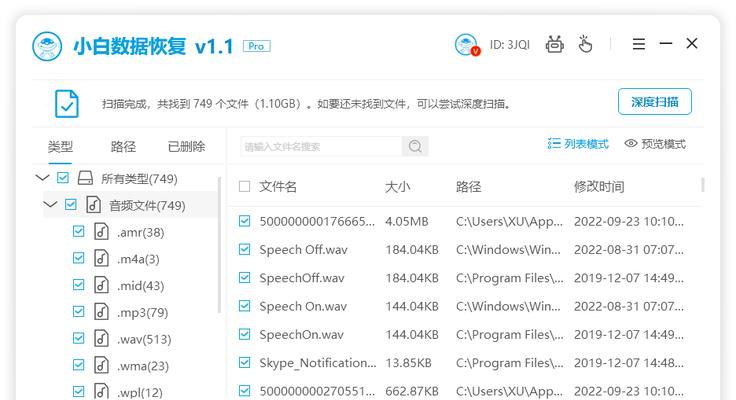Image resolution: width=736 pixels, height=400 pixels.
Task: Click file name Speech Off.wav
Action: tap(303, 250)
